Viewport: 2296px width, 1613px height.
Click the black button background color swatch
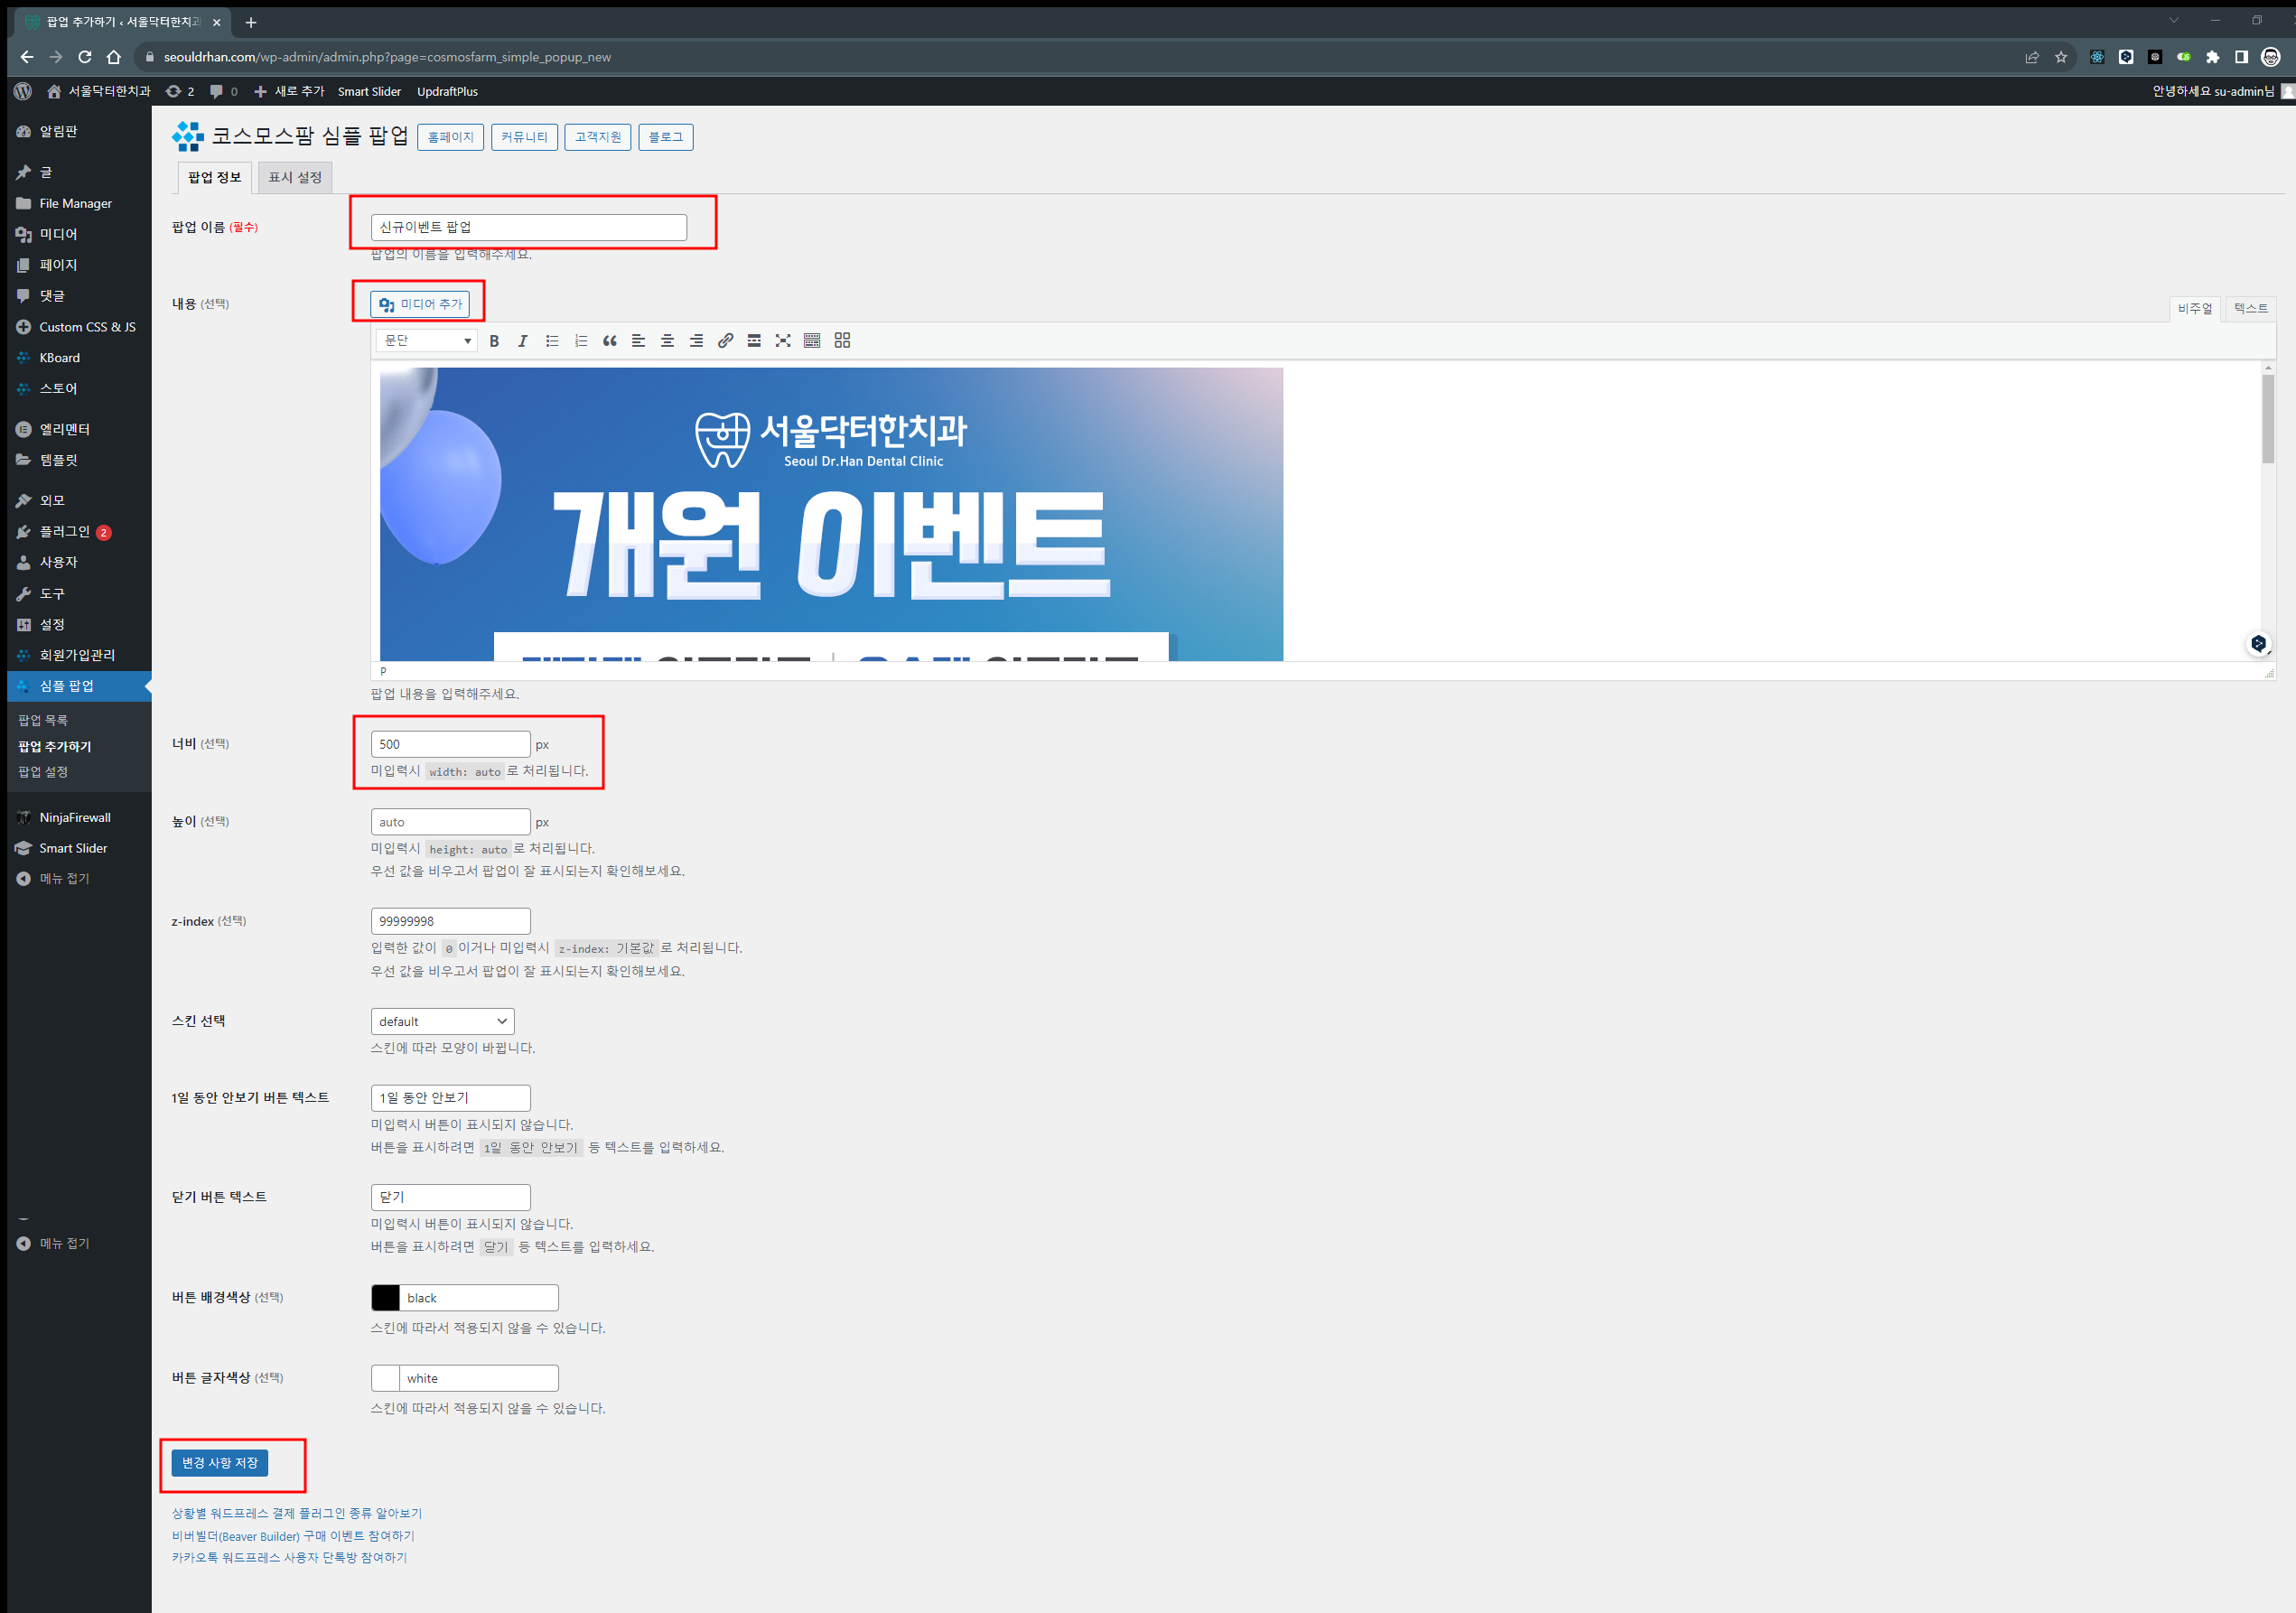pos(385,1298)
